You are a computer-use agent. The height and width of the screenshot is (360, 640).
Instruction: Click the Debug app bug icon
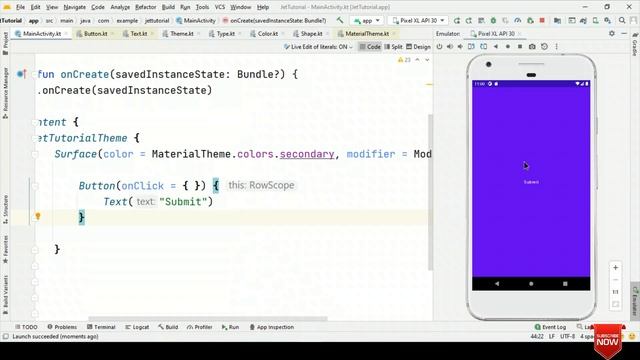tap(493, 20)
